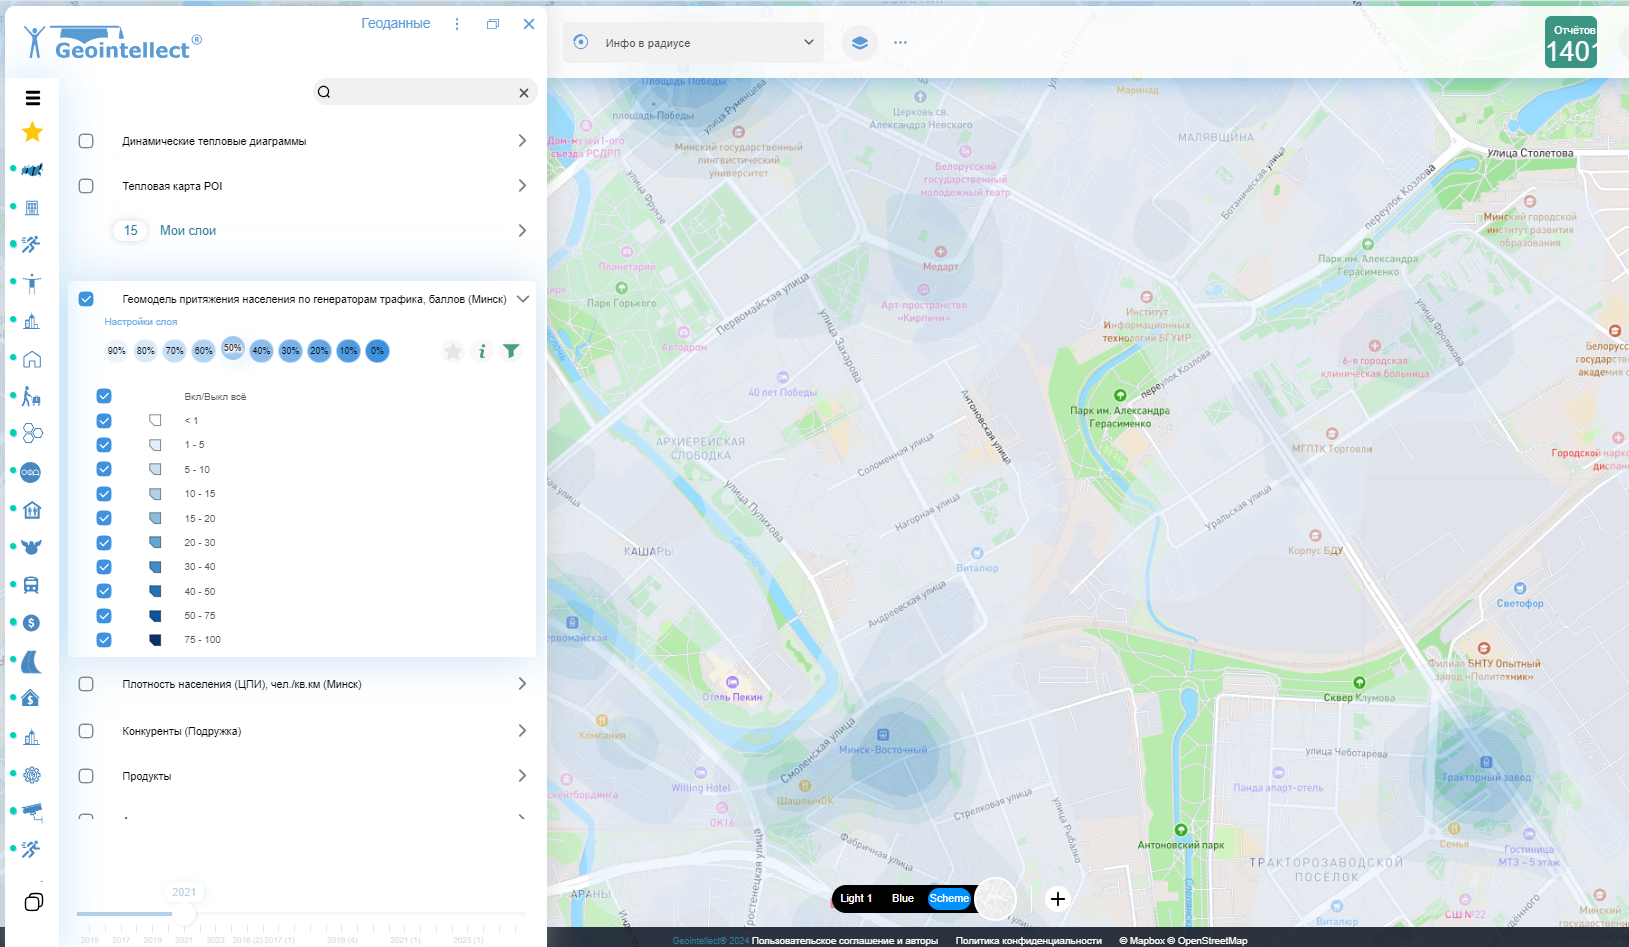Open the Настройки слоя link
This screenshot has width=1629, height=947.
click(x=141, y=322)
